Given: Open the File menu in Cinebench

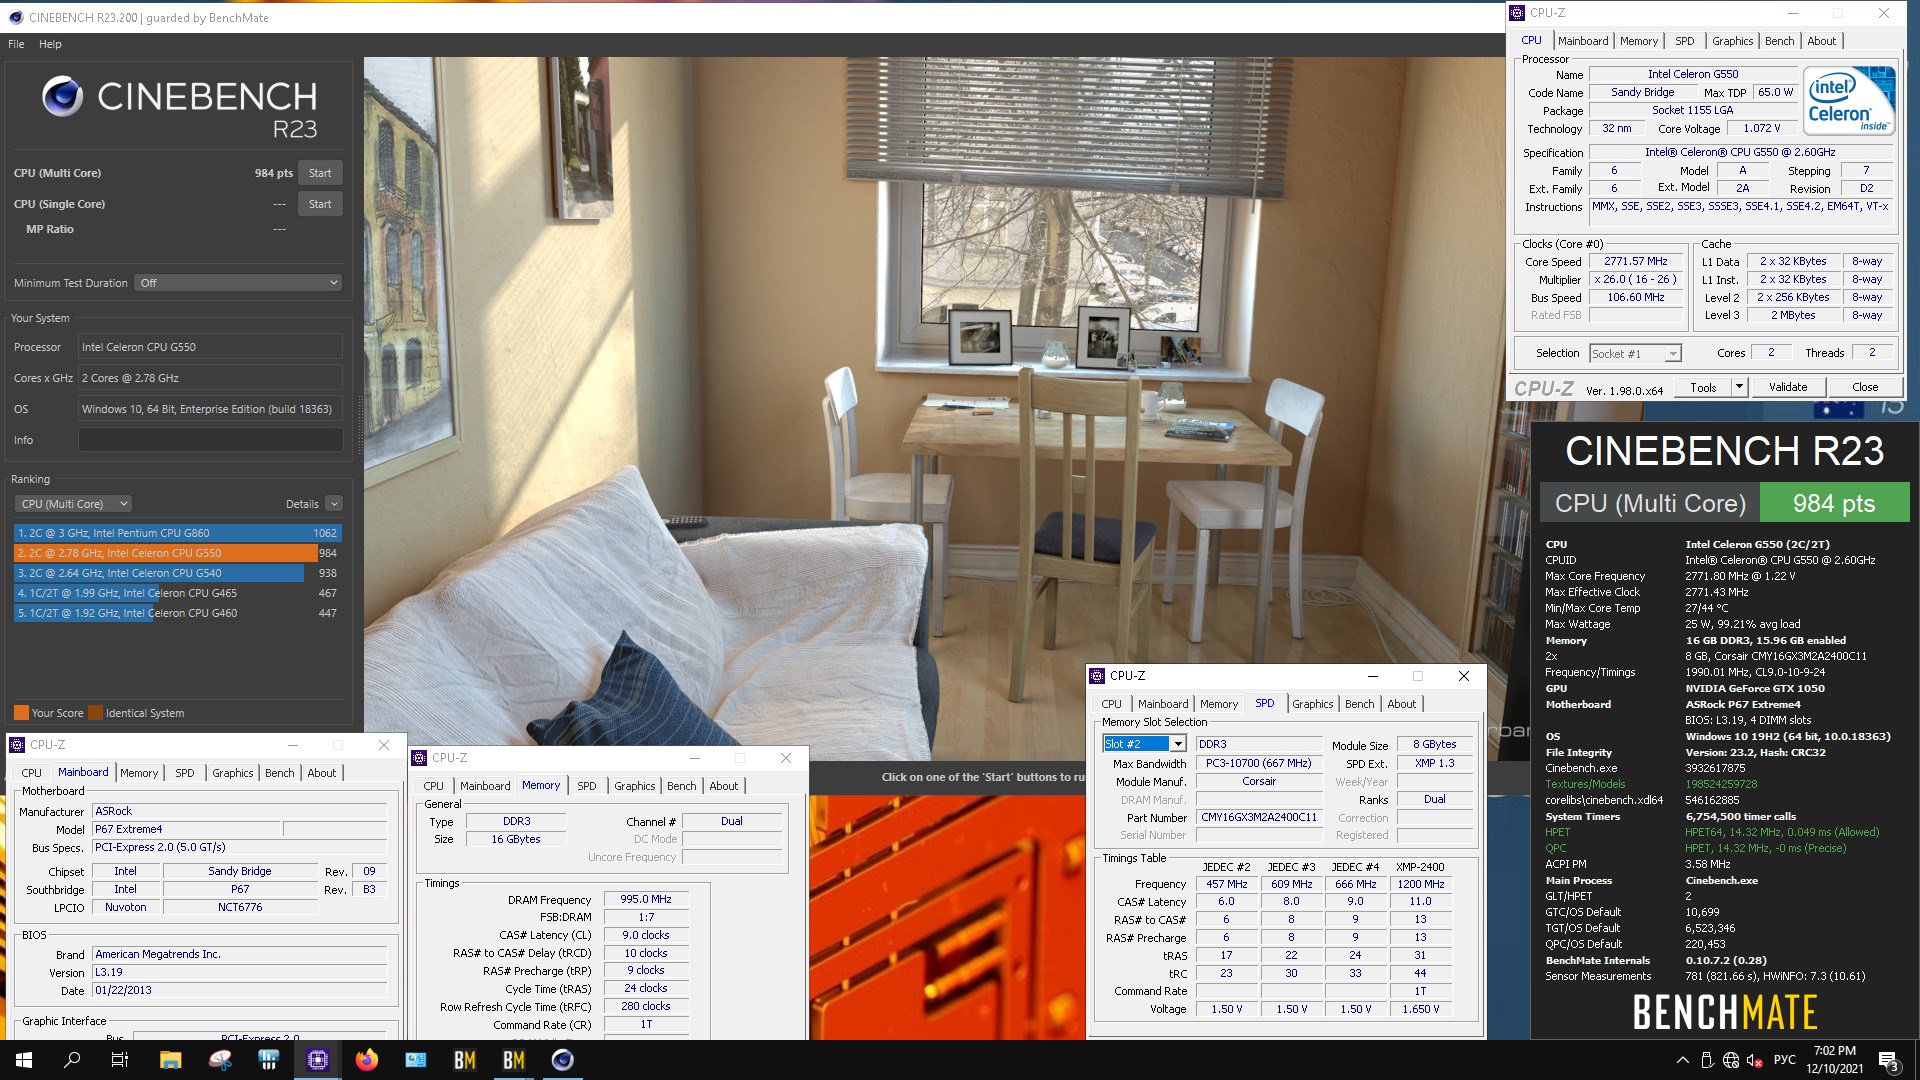Looking at the screenshot, I should click(x=16, y=44).
